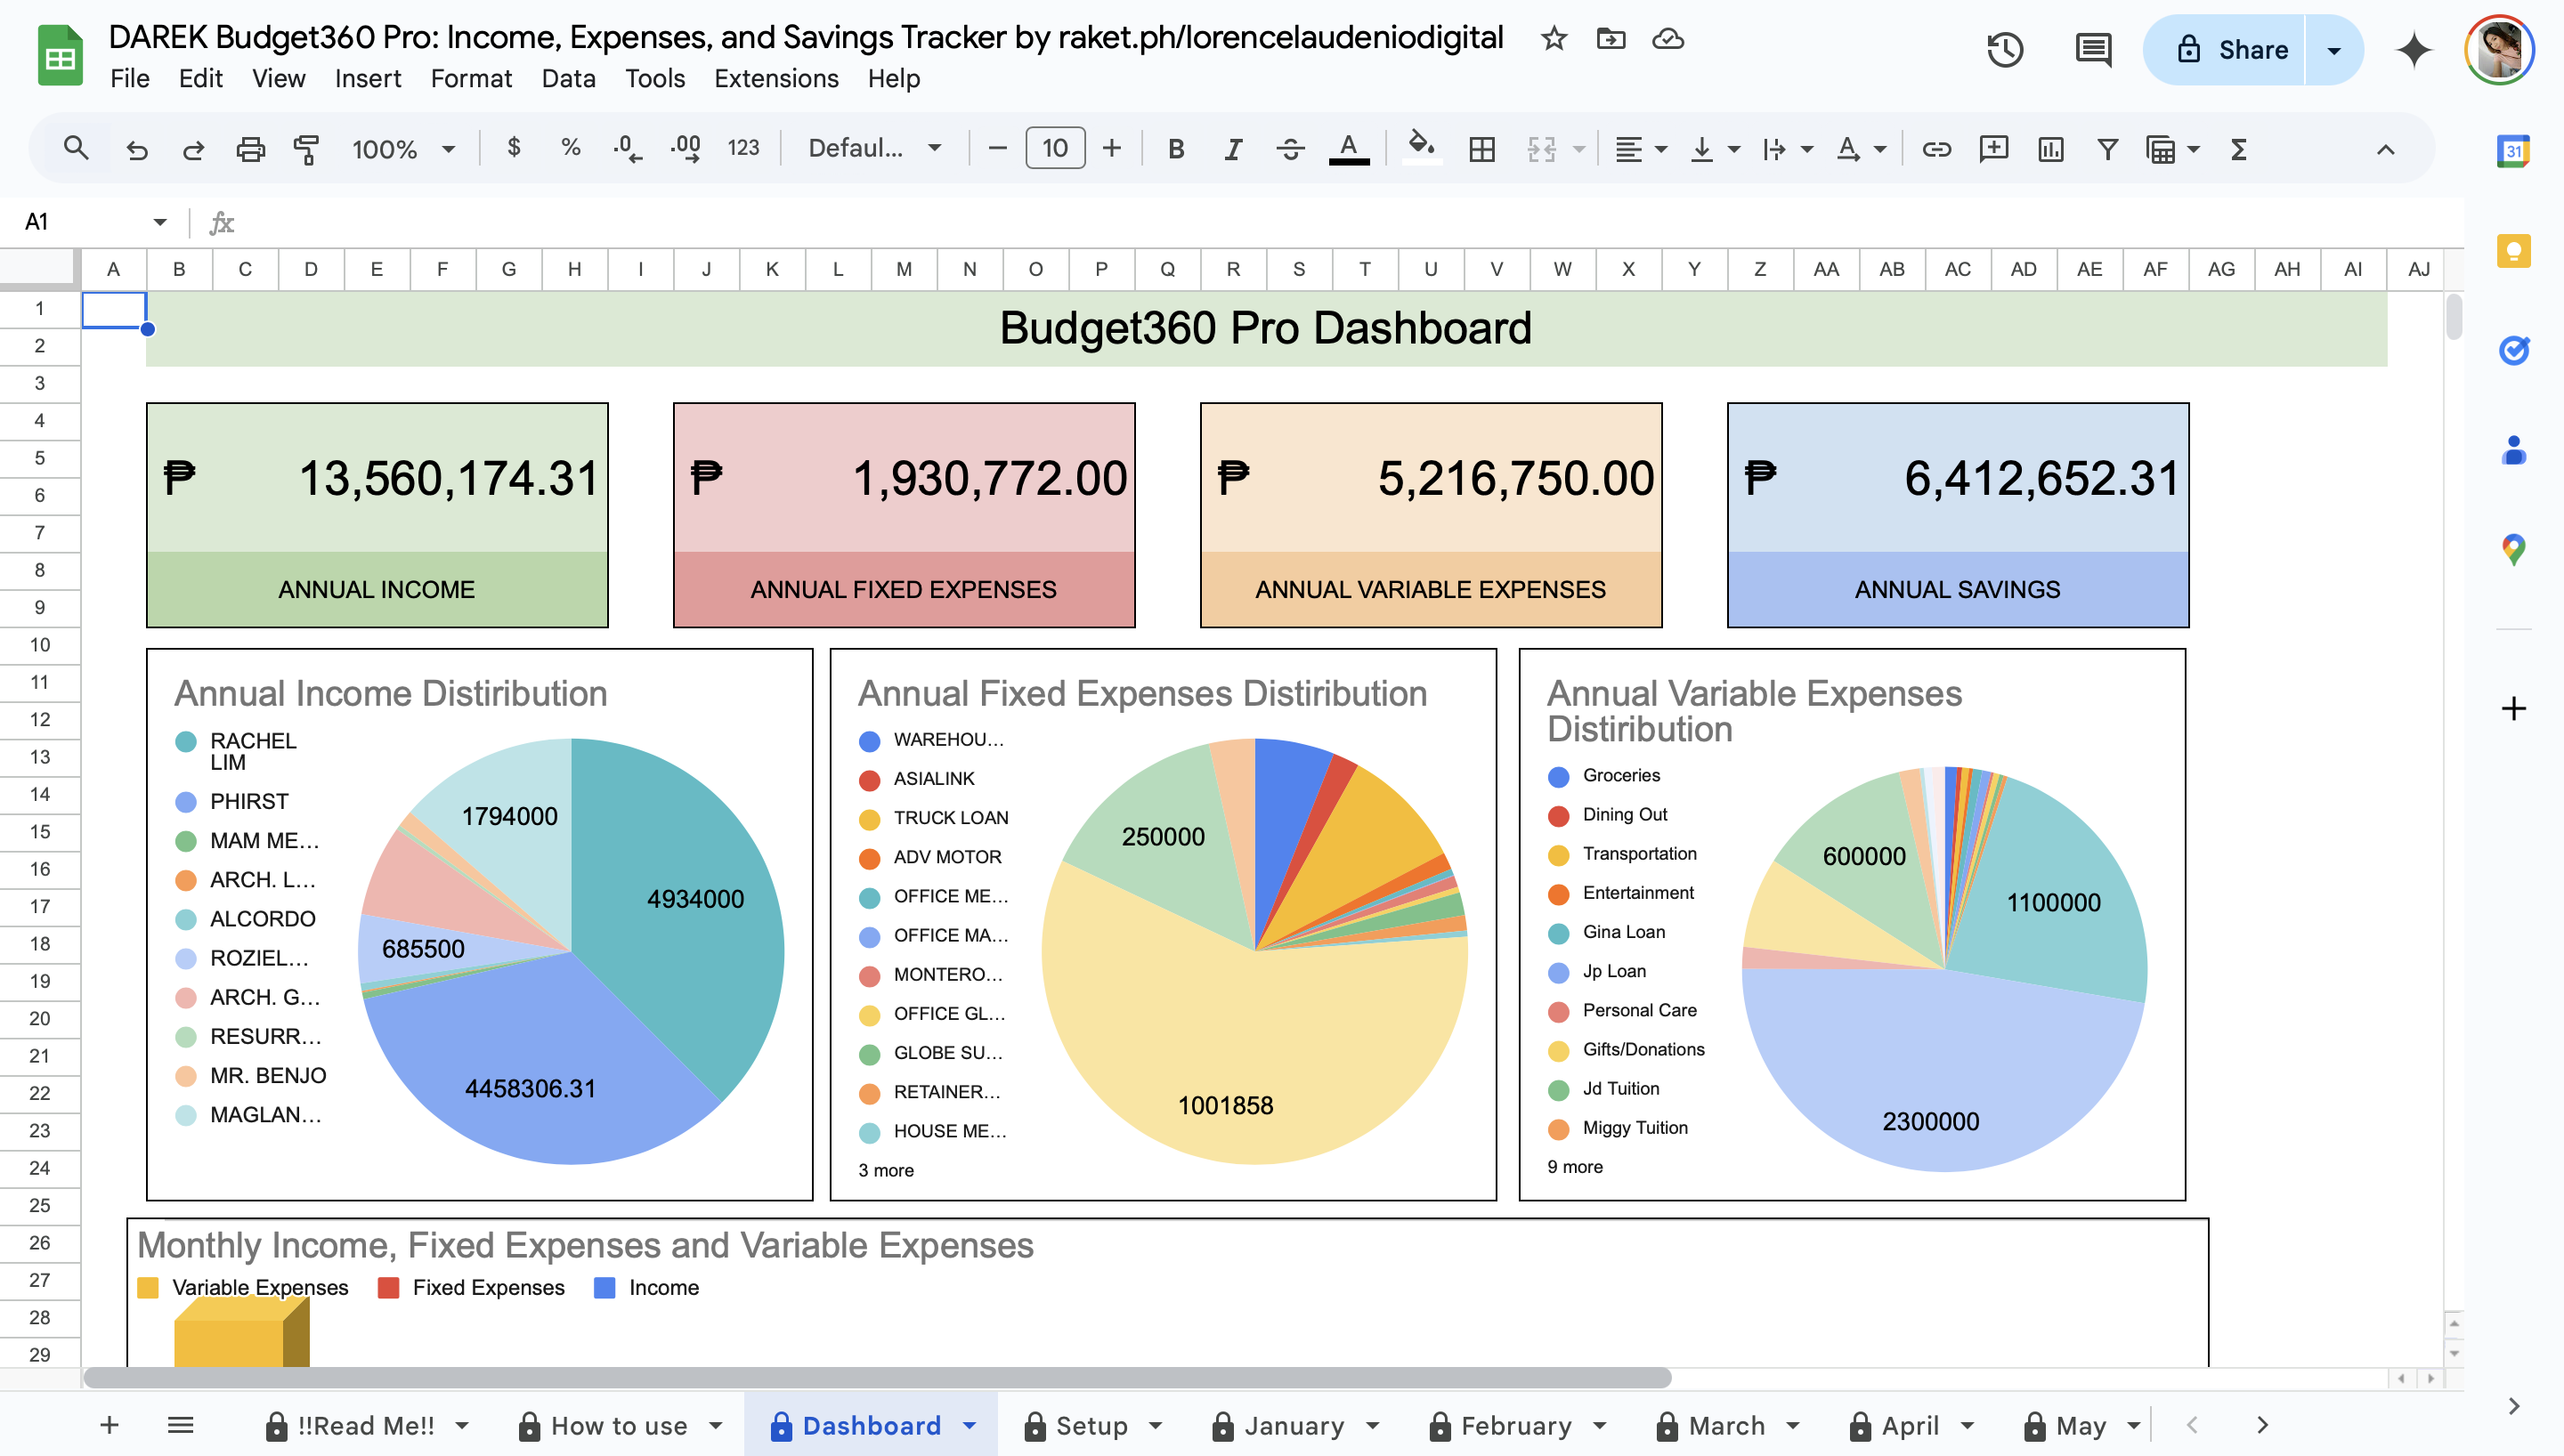2564x1456 pixels.
Task: Toggle strikethrough formatting
Action: point(1290,149)
